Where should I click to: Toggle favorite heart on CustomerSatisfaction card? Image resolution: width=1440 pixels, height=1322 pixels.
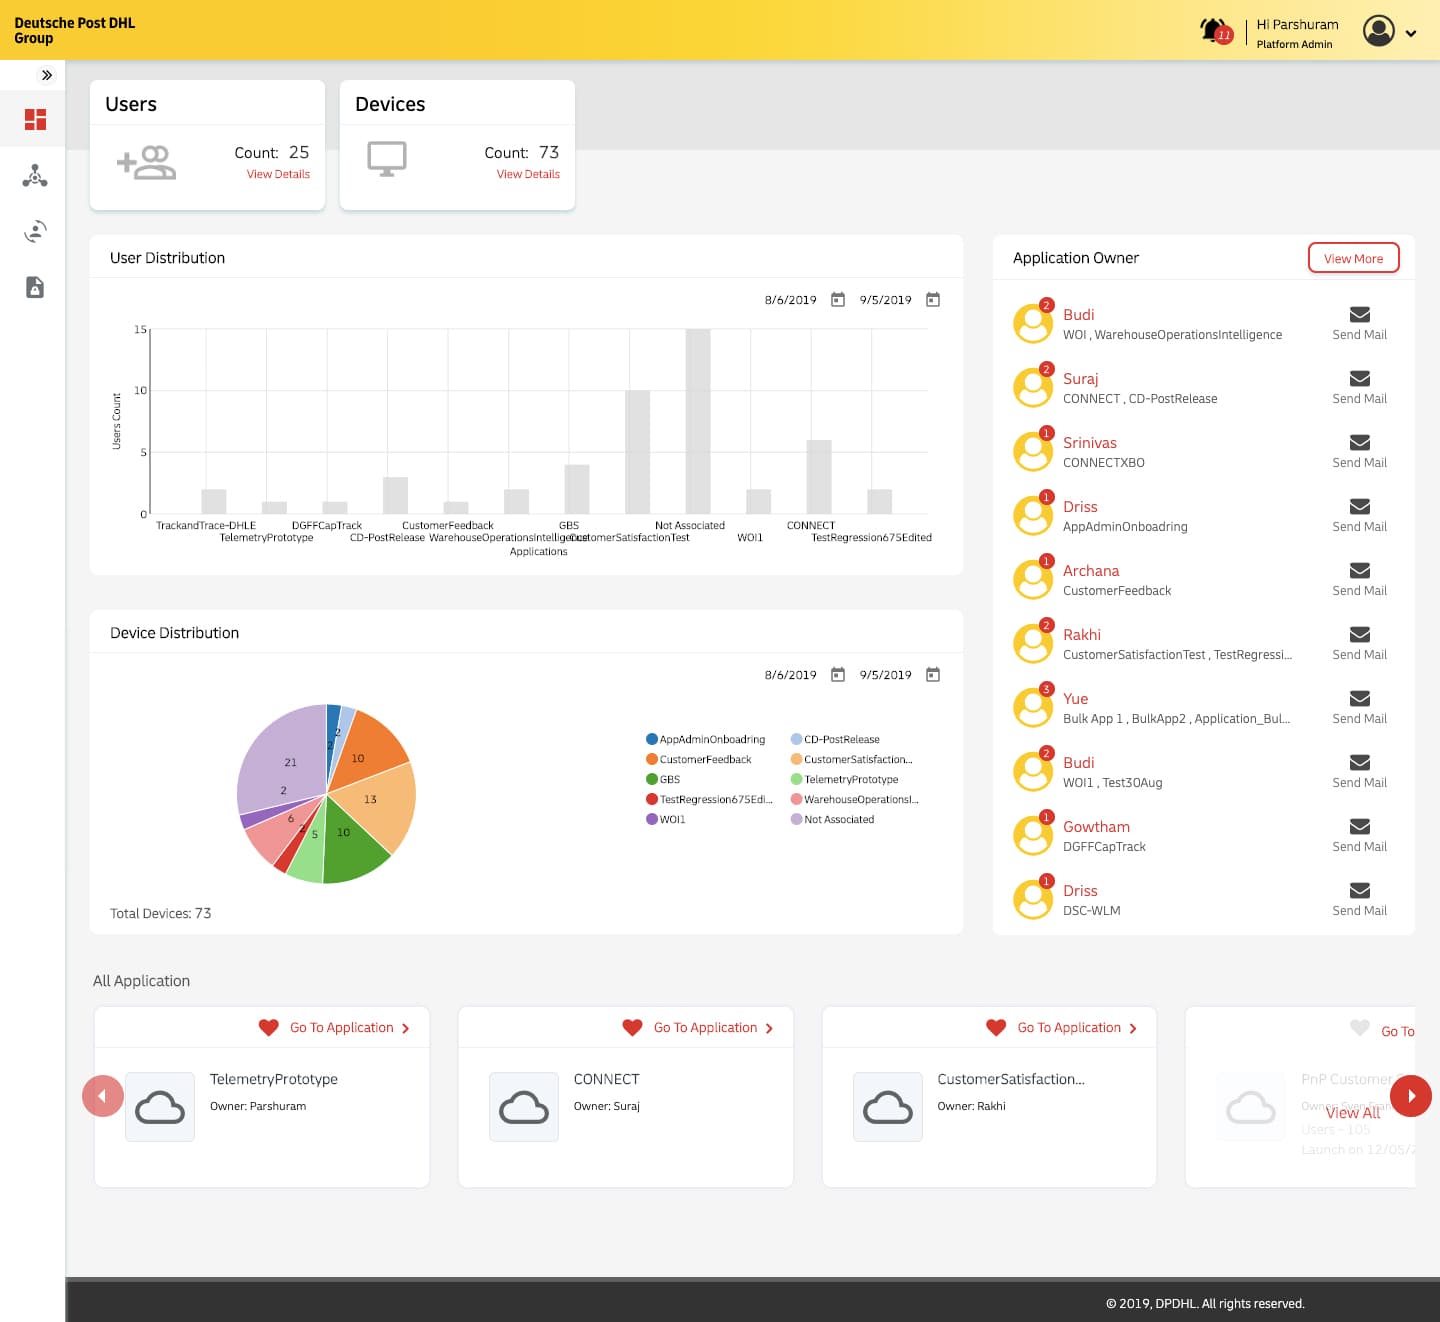(996, 1027)
